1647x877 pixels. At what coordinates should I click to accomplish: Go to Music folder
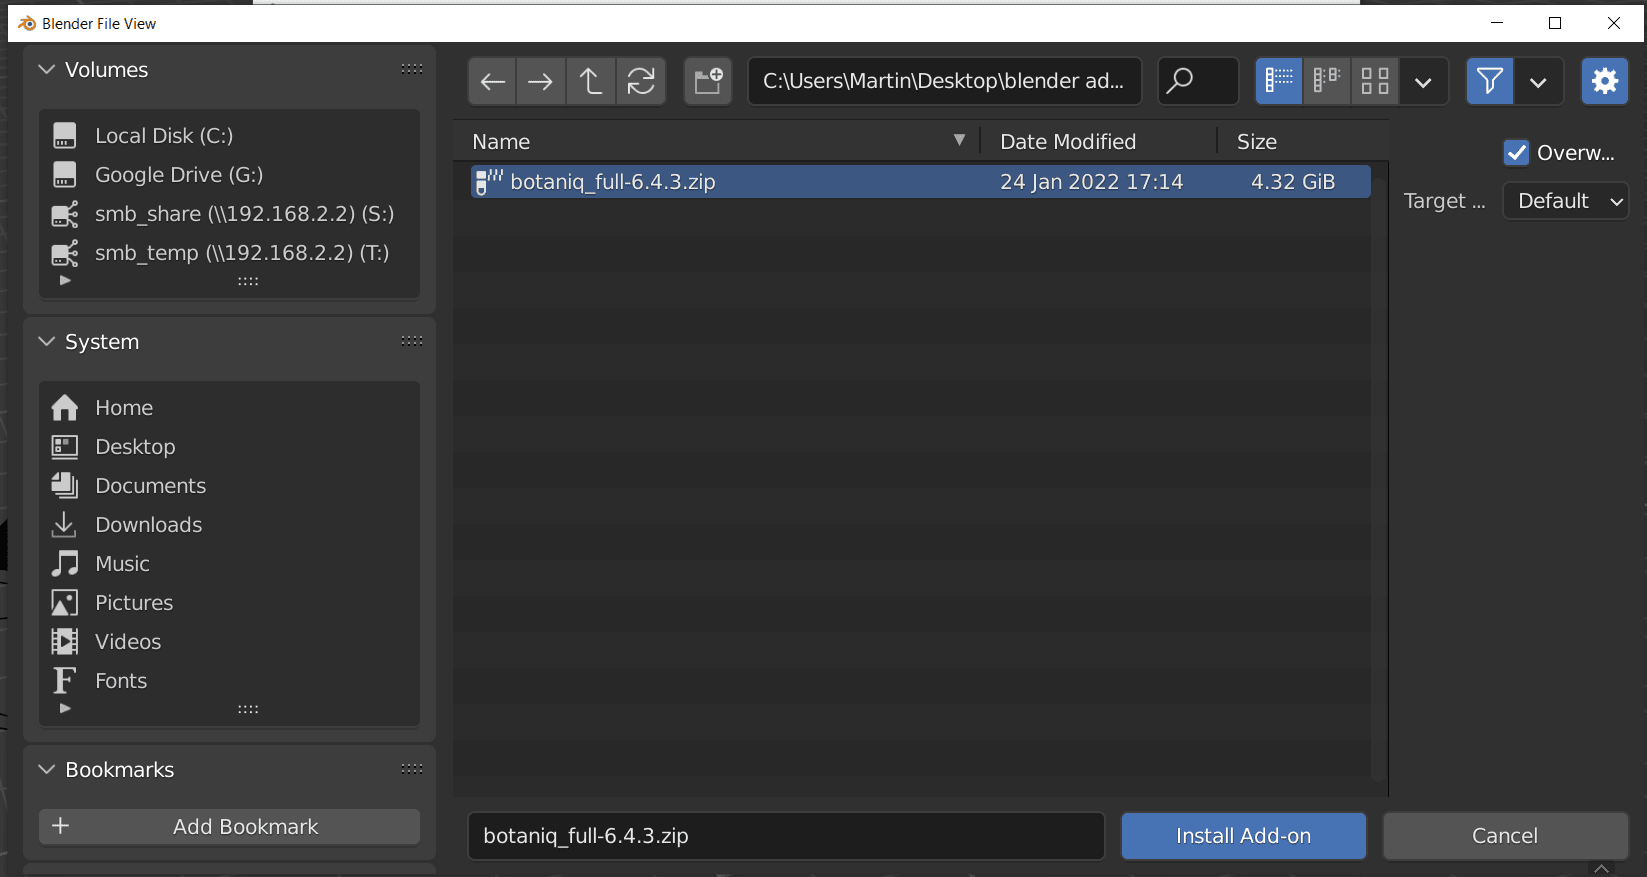point(229,564)
